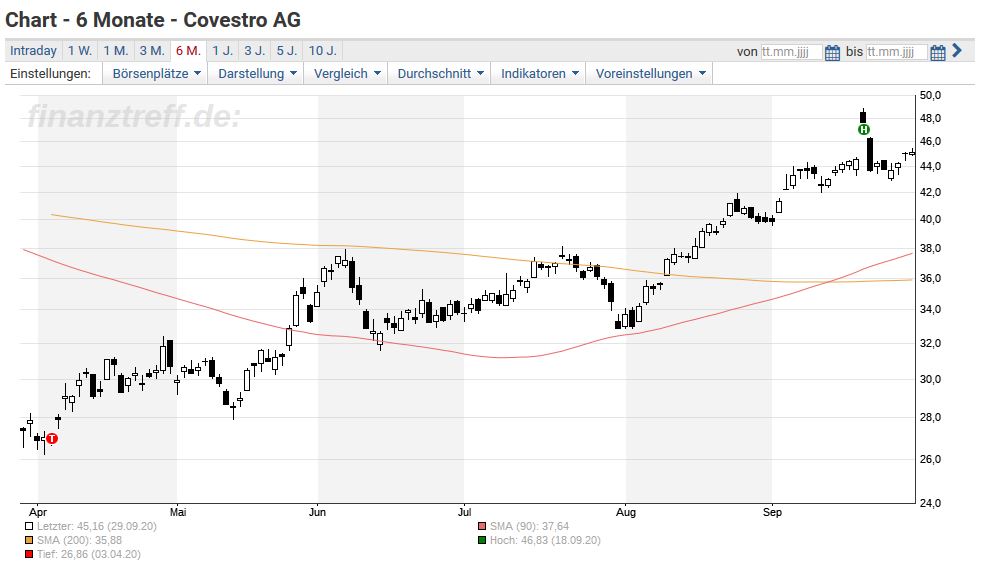Click the blue arrow to apply date range
Image resolution: width=985 pixels, height=562 pixels.
pyautogui.click(x=957, y=50)
